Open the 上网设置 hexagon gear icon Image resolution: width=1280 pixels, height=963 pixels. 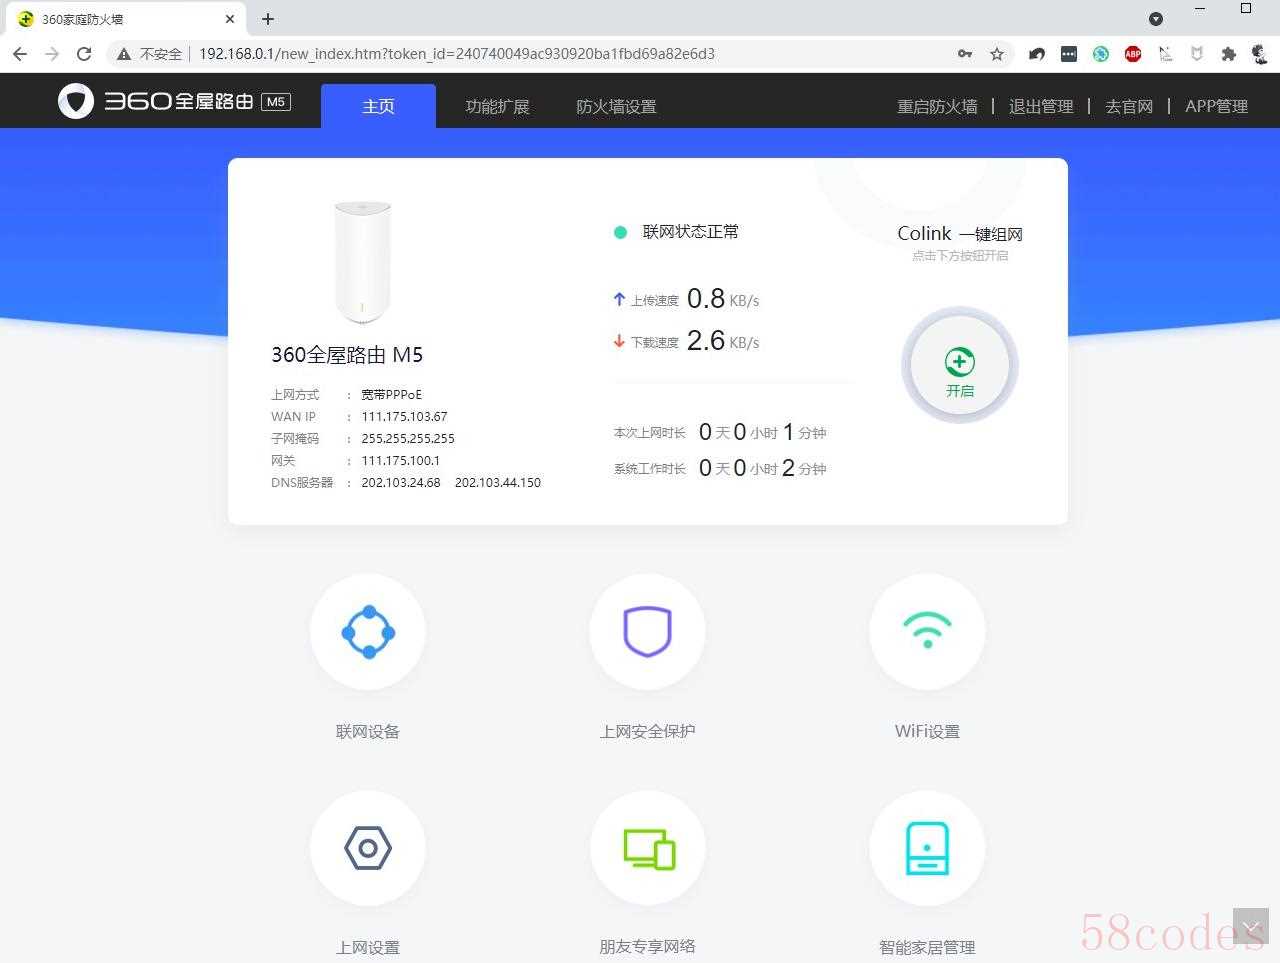368,848
